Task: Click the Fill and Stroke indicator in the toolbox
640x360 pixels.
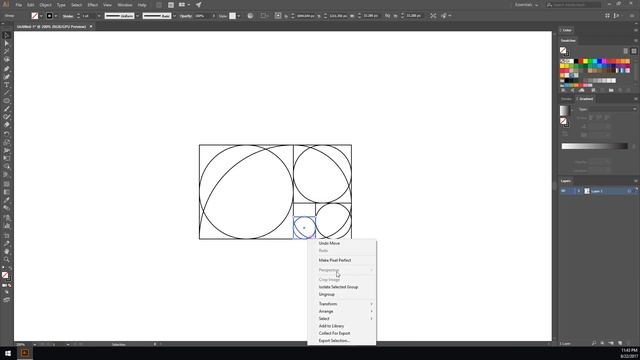Action: pyautogui.click(x=6, y=276)
